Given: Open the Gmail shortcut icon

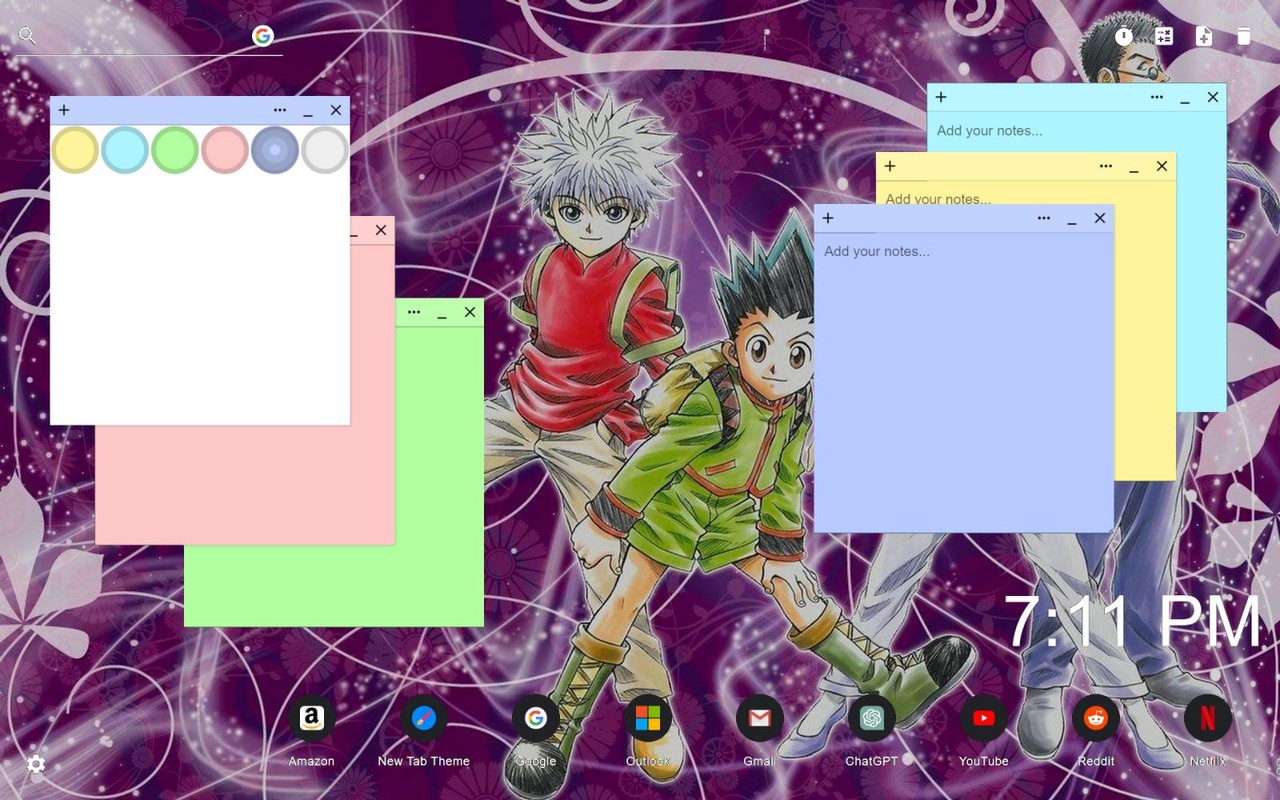Looking at the screenshot, I should pyautogui.click(x=760, y=718).
